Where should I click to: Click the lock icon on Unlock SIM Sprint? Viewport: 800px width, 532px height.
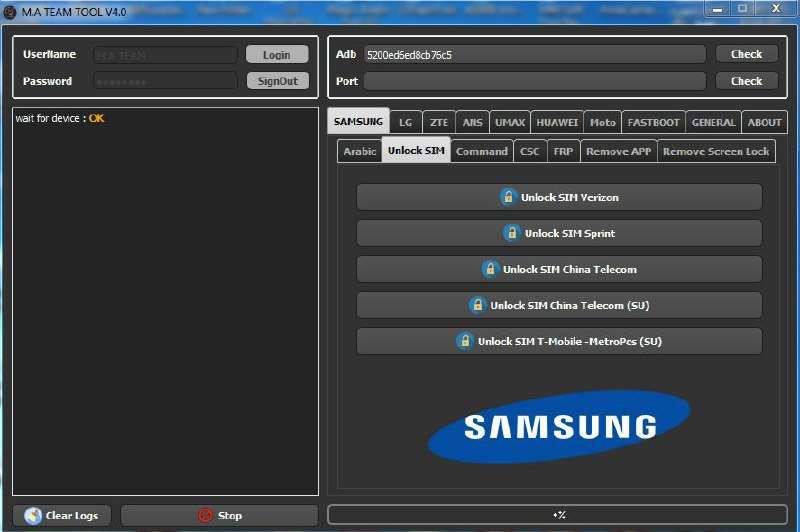coord(512,233)
